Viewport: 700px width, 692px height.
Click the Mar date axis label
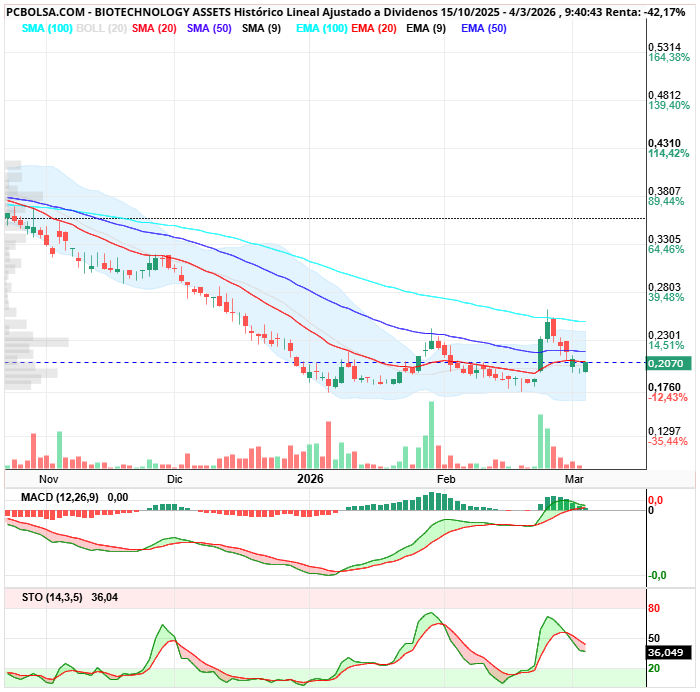pos(574,479)
